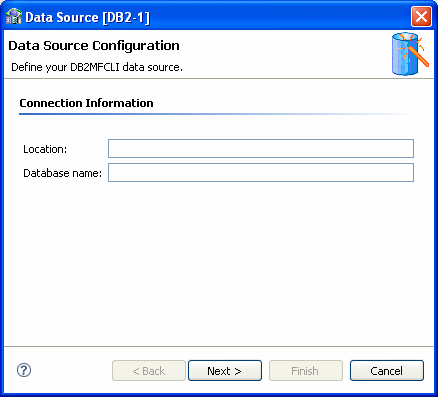This screenshot has width=438, height=397.
Task: Focus the Location input field
Action: click(x=261, y=149)
